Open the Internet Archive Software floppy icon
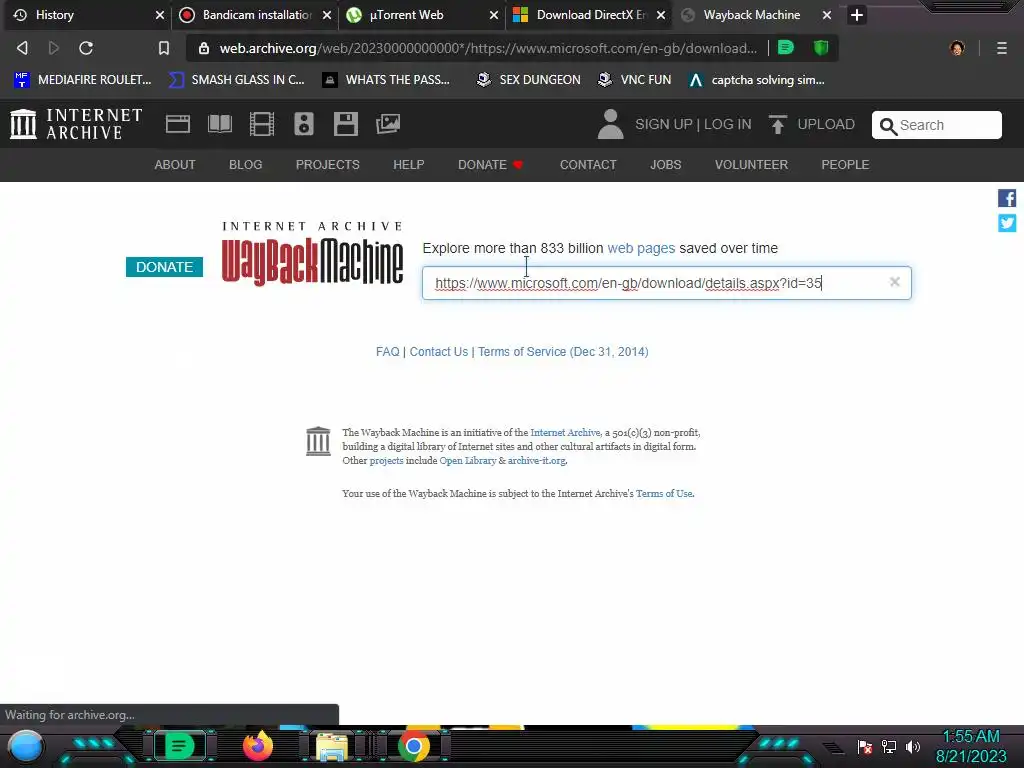Image resolution: width=1024 pixels, height=768 pixels. pos(345,124)
